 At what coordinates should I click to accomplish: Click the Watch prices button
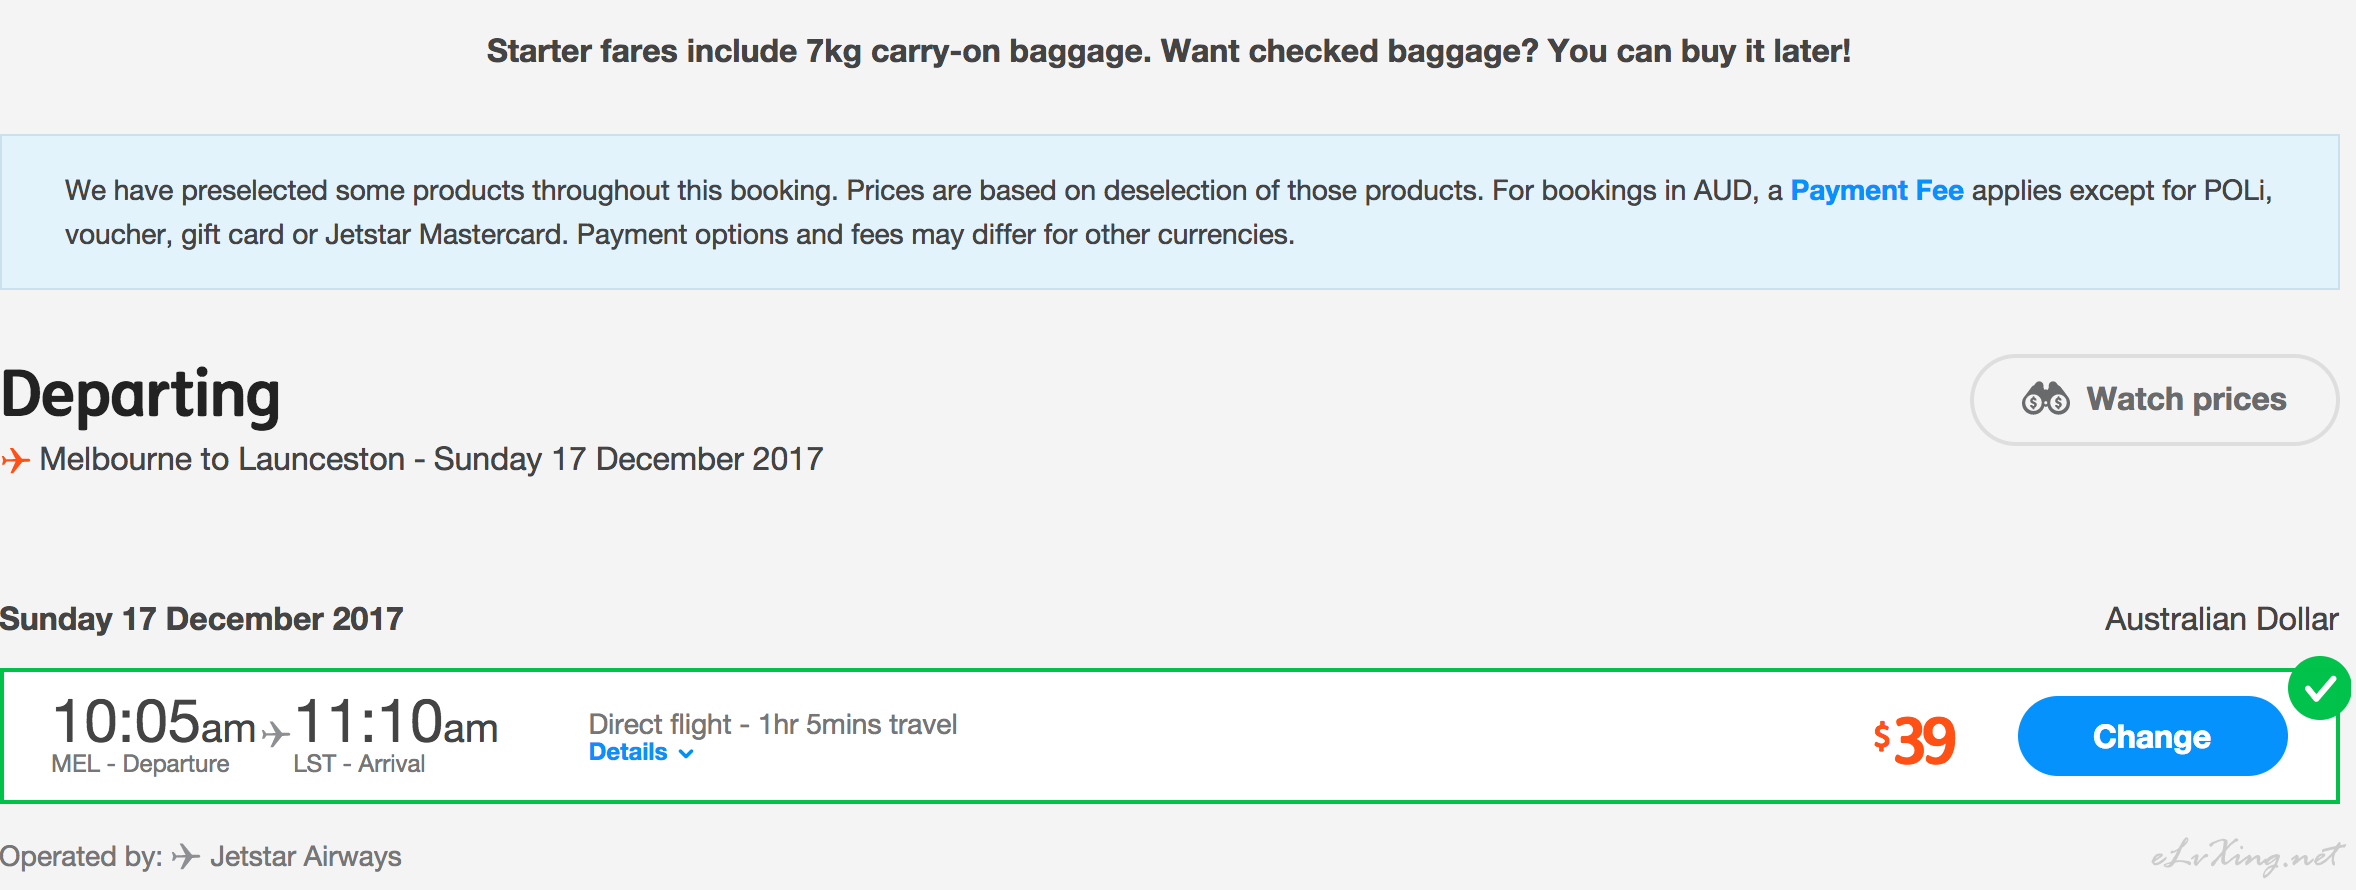(2154, 399)
